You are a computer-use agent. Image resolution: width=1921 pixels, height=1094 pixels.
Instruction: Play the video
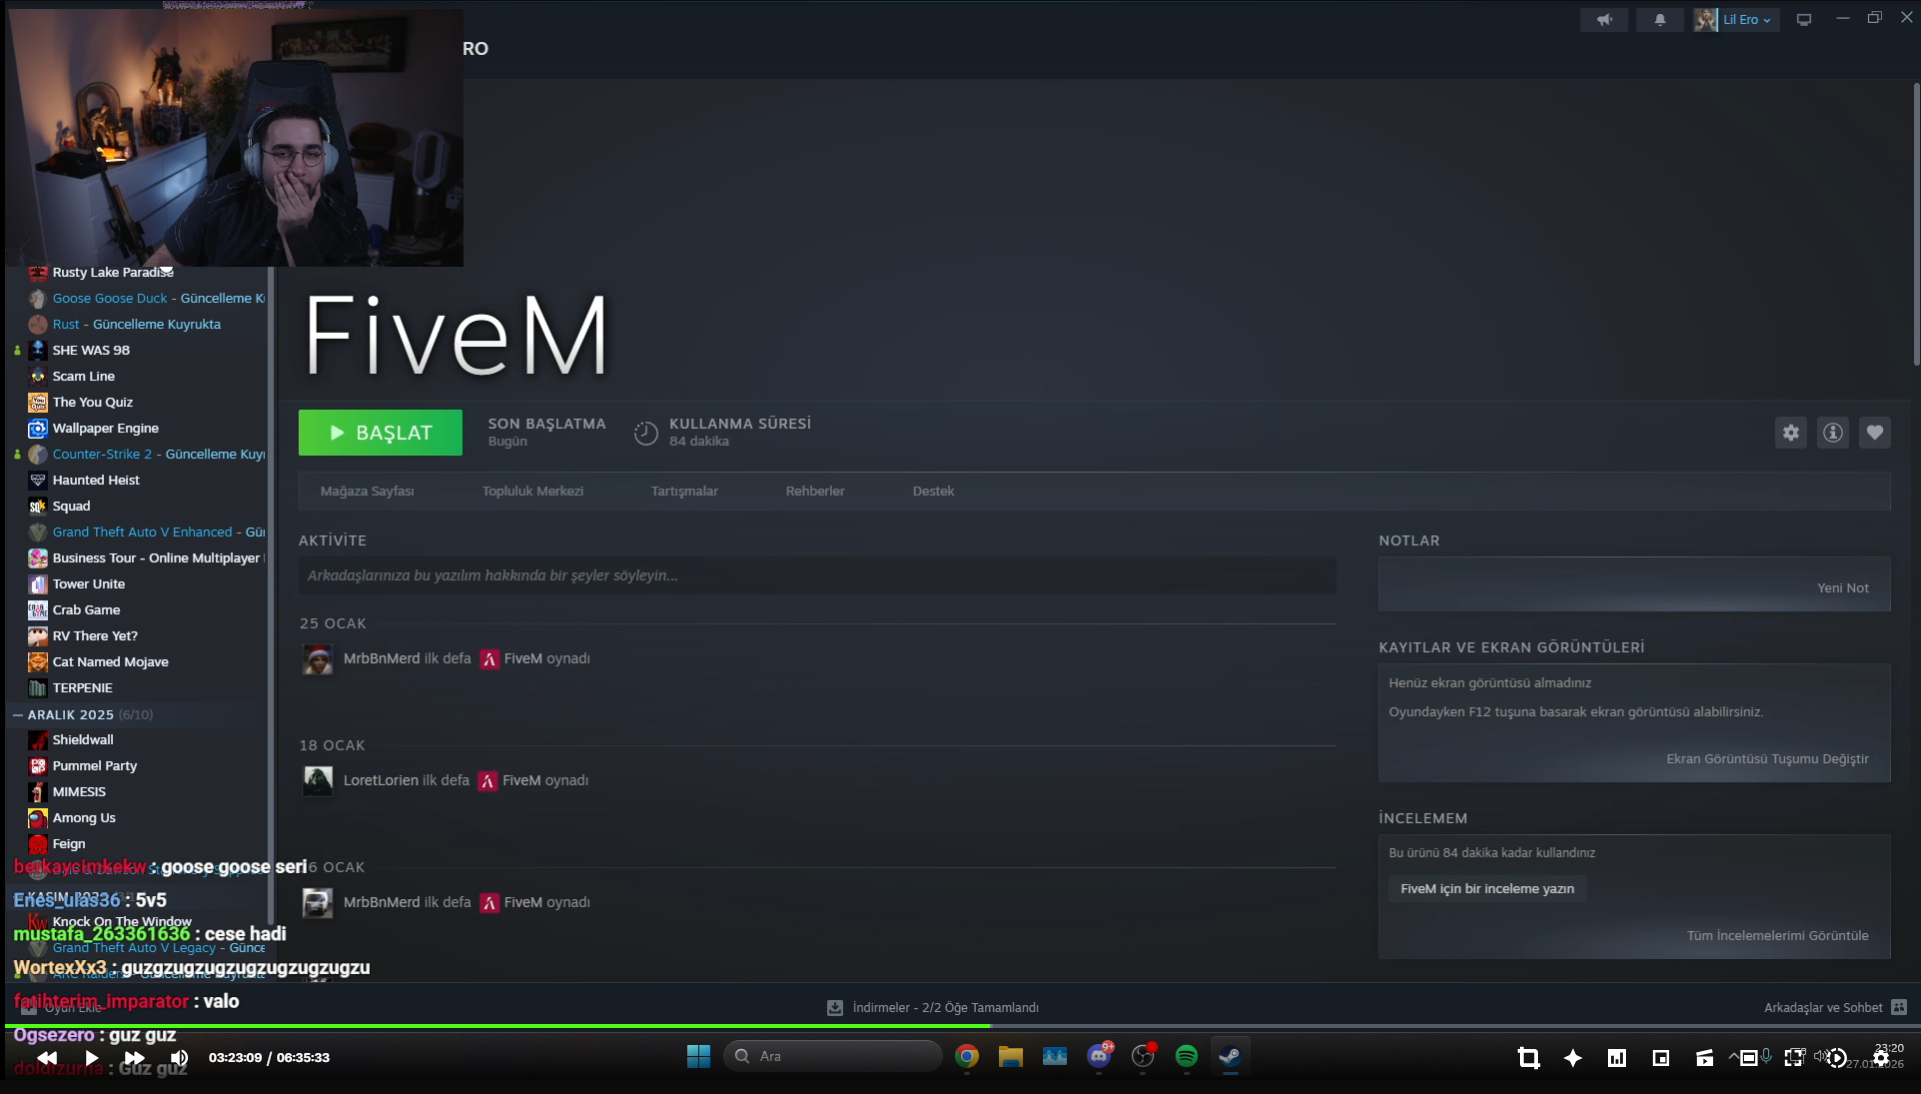[91, 1058]
